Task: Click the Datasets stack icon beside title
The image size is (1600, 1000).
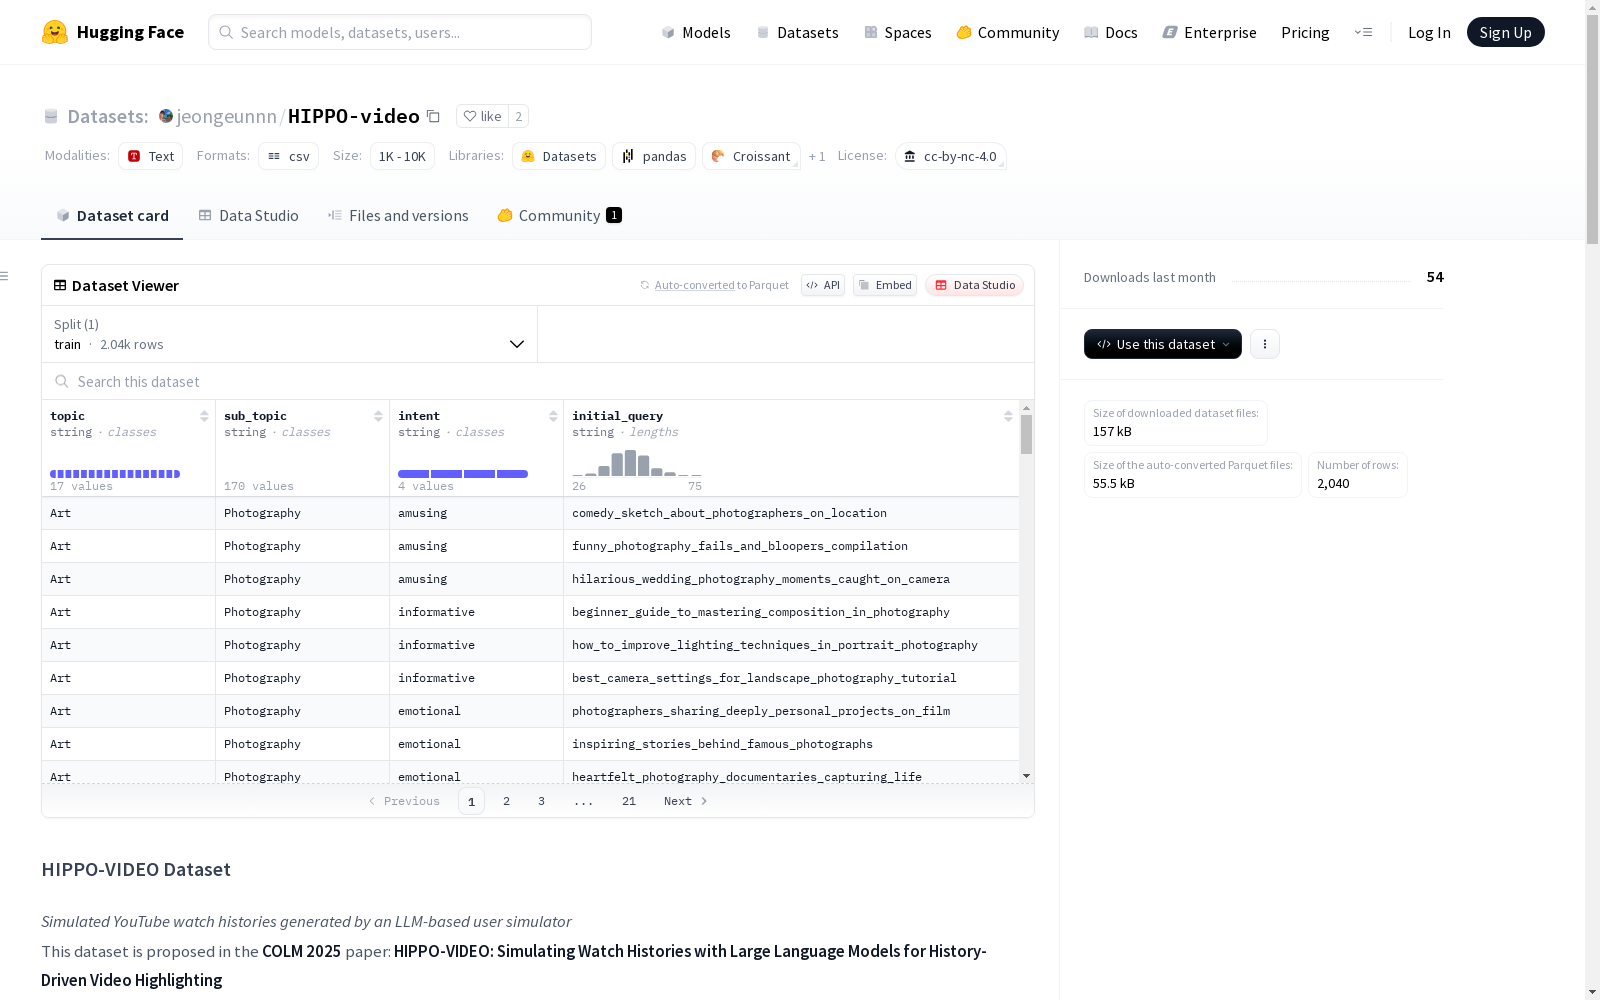Action: tap(51, 117)
